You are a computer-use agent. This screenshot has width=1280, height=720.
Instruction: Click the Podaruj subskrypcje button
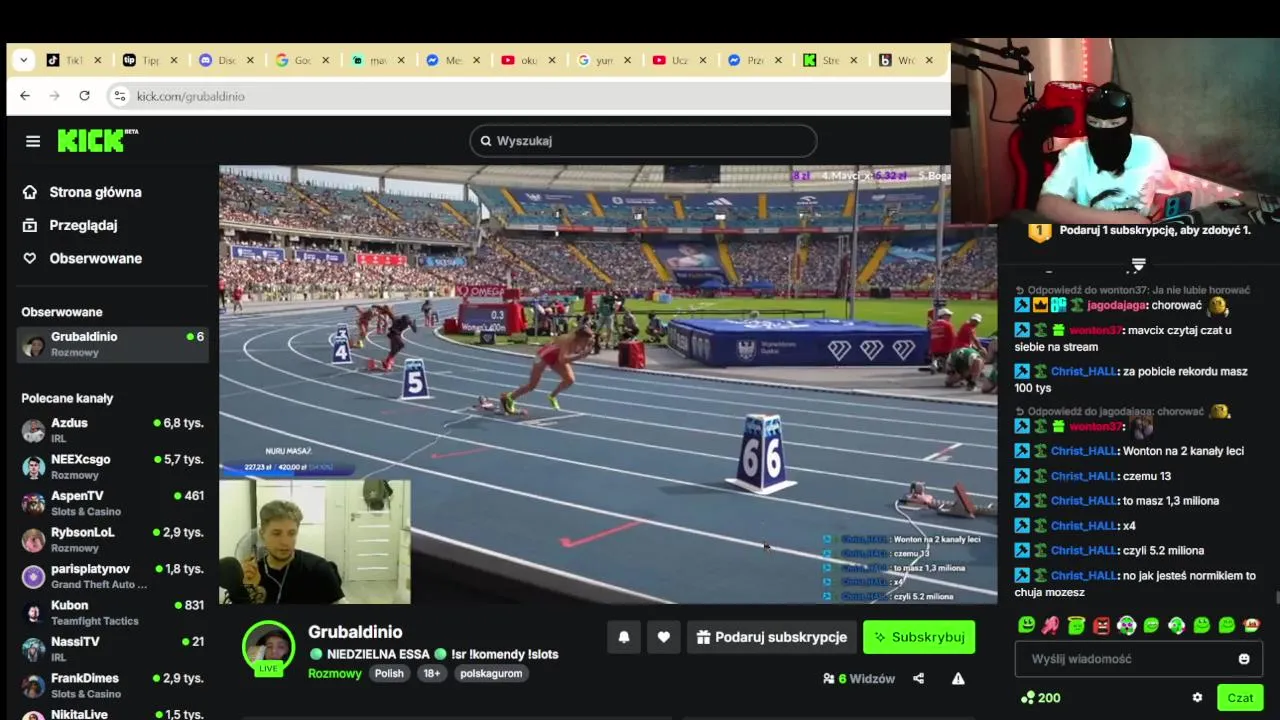click(x=771, y=637)
